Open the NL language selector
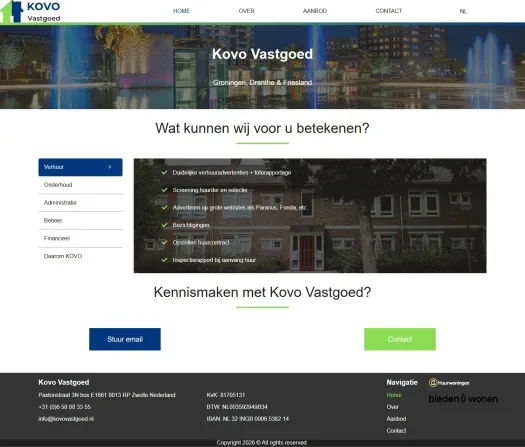 463,11
